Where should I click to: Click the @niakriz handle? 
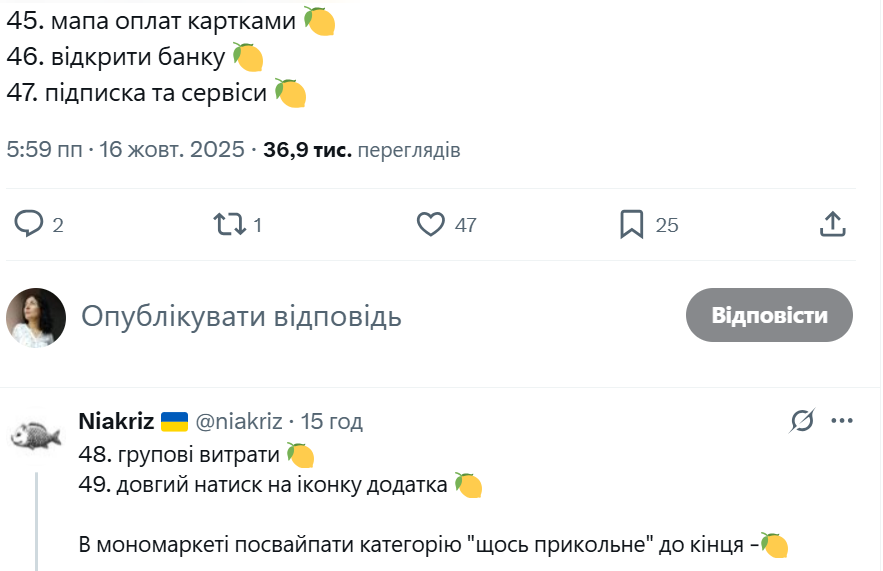tap(238, 421)
